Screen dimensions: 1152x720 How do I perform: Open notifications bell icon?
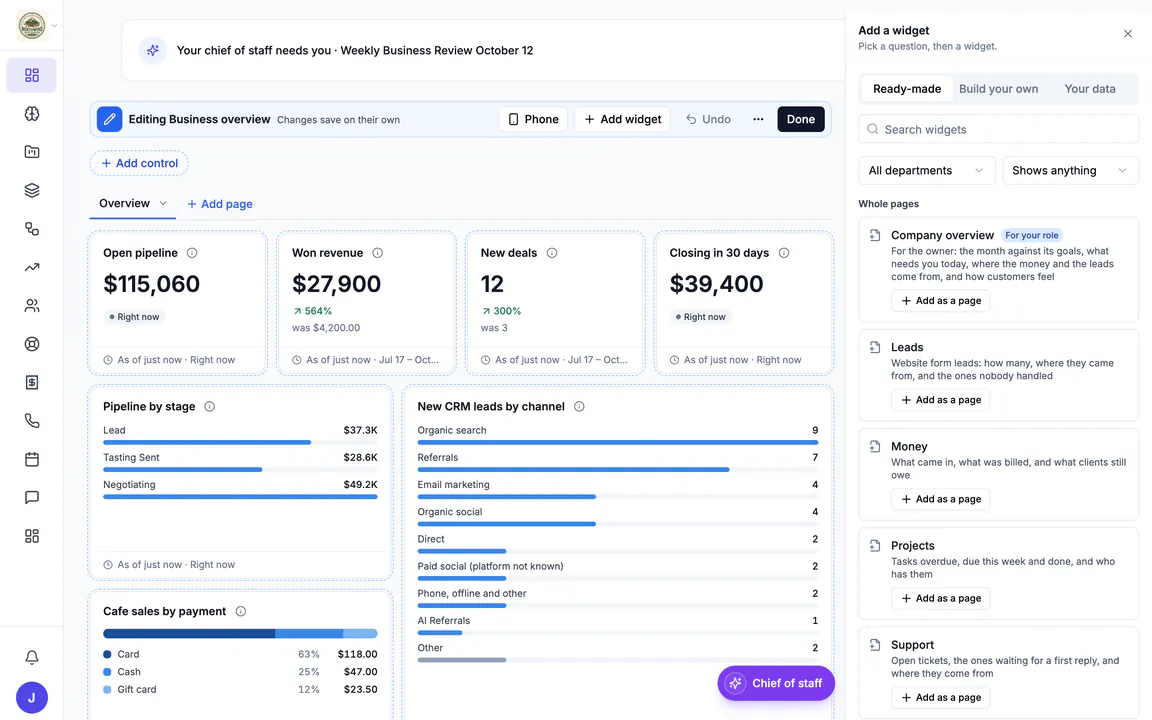coord(32,657)
